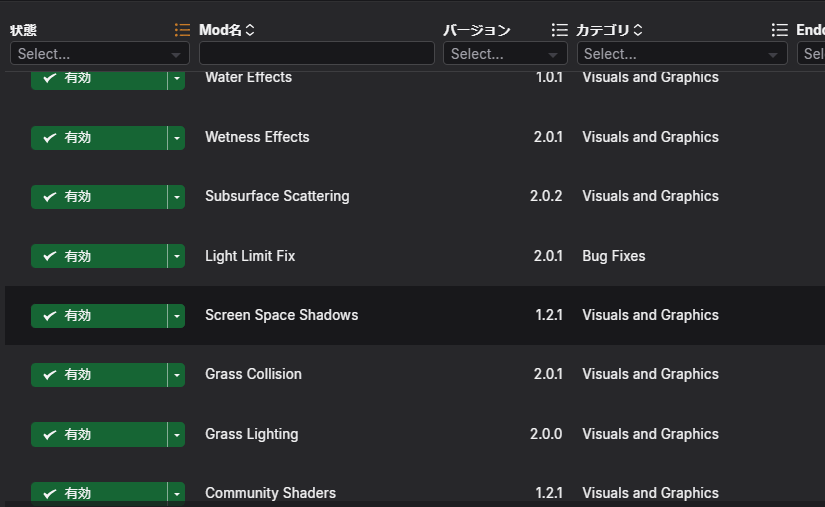Click the checkmark icon on Grass Lighting row

coord(50,434)
